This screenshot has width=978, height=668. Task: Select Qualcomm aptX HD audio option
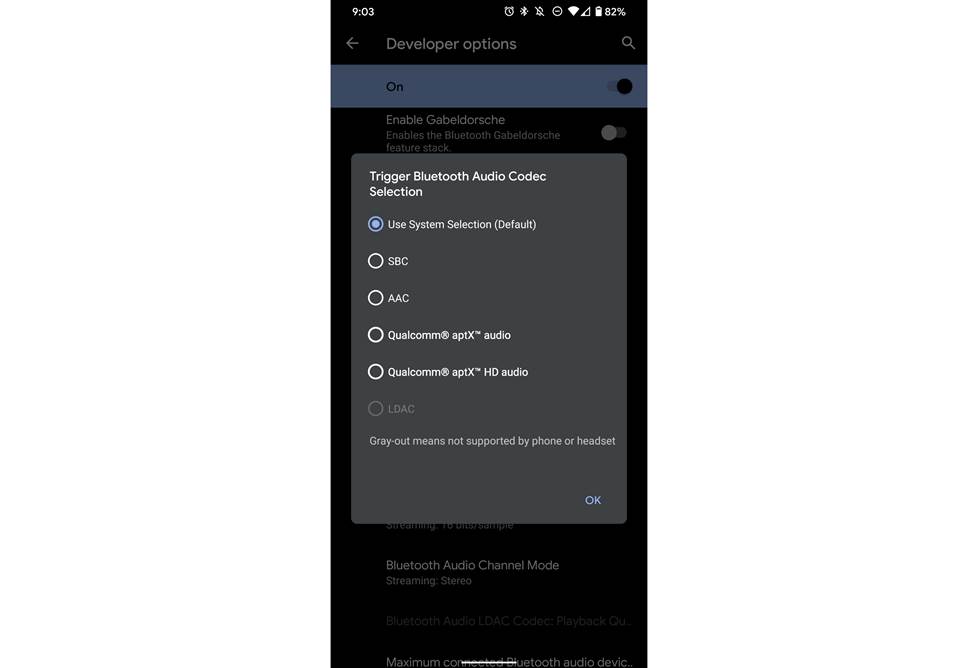pos(448,372)
